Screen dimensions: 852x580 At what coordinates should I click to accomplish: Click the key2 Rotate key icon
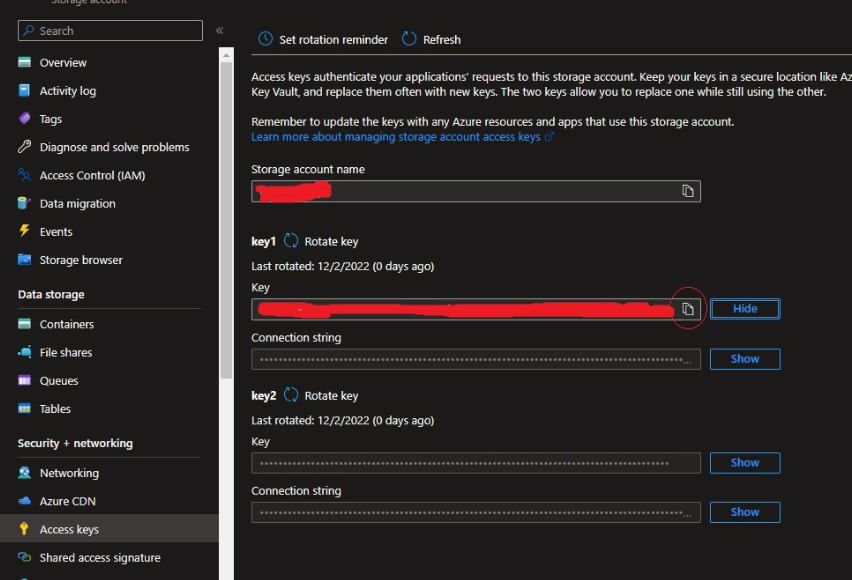[x=291, y=395]
